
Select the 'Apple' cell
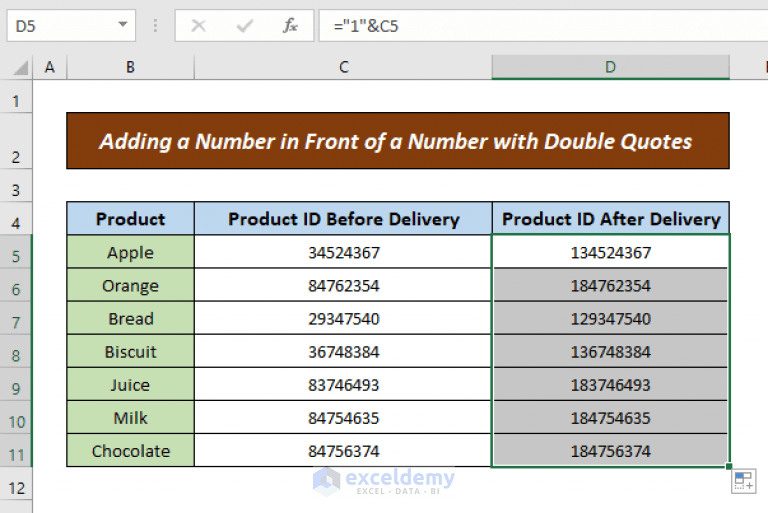tap(130, 252)
